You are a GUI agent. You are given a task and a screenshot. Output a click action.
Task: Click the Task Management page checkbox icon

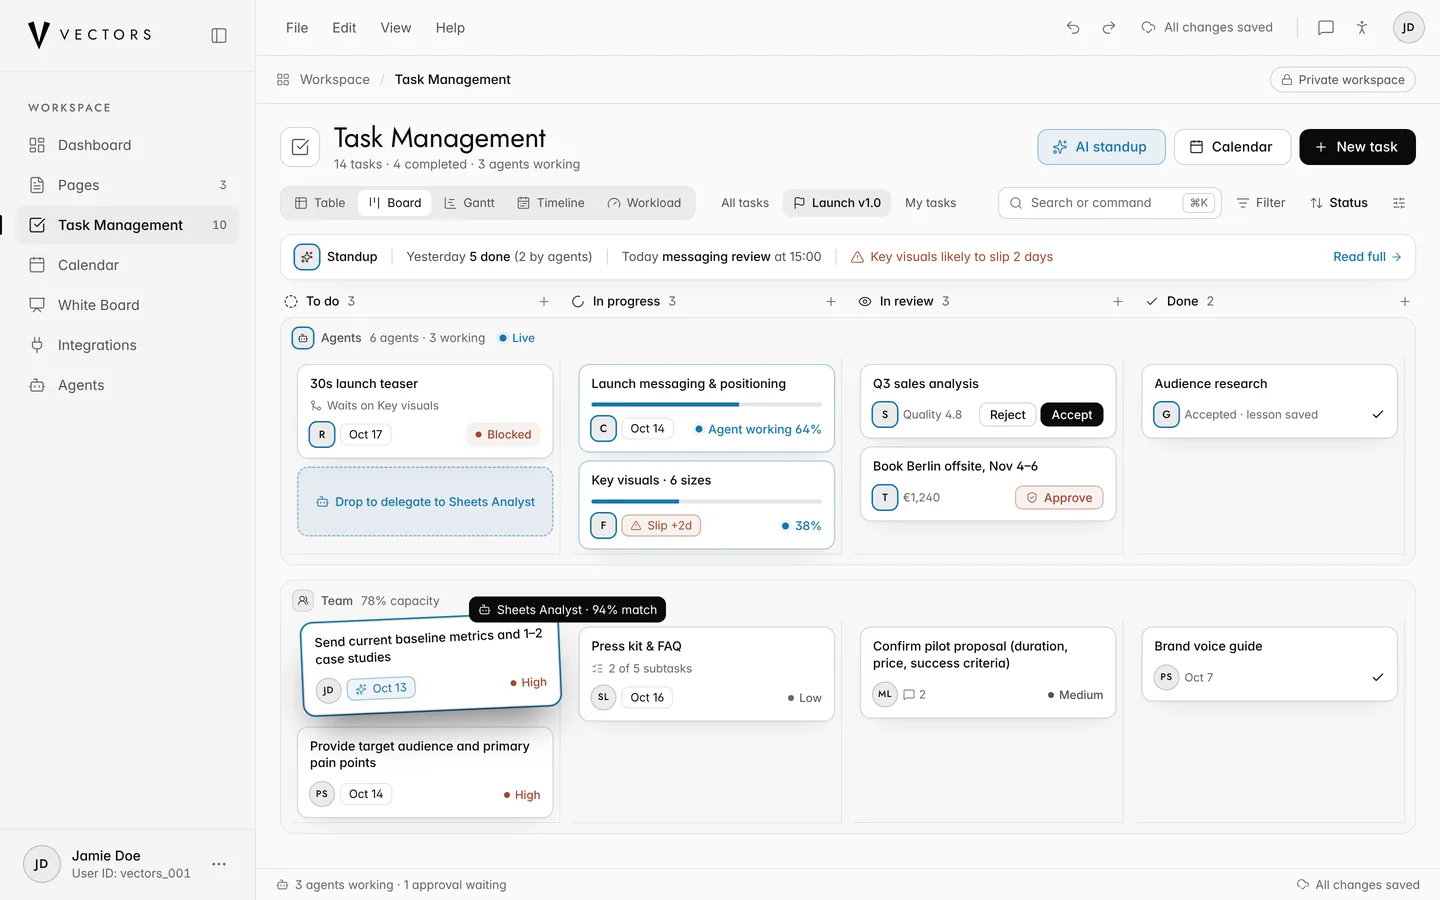(300, 147)
